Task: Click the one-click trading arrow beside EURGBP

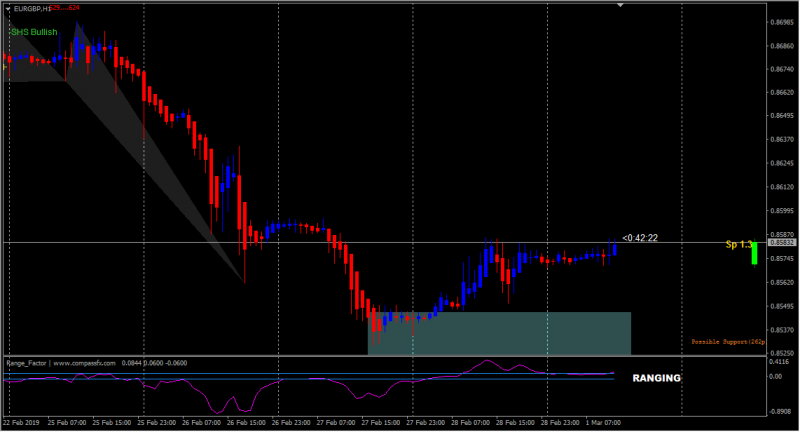Action: [x=8, y=9]
